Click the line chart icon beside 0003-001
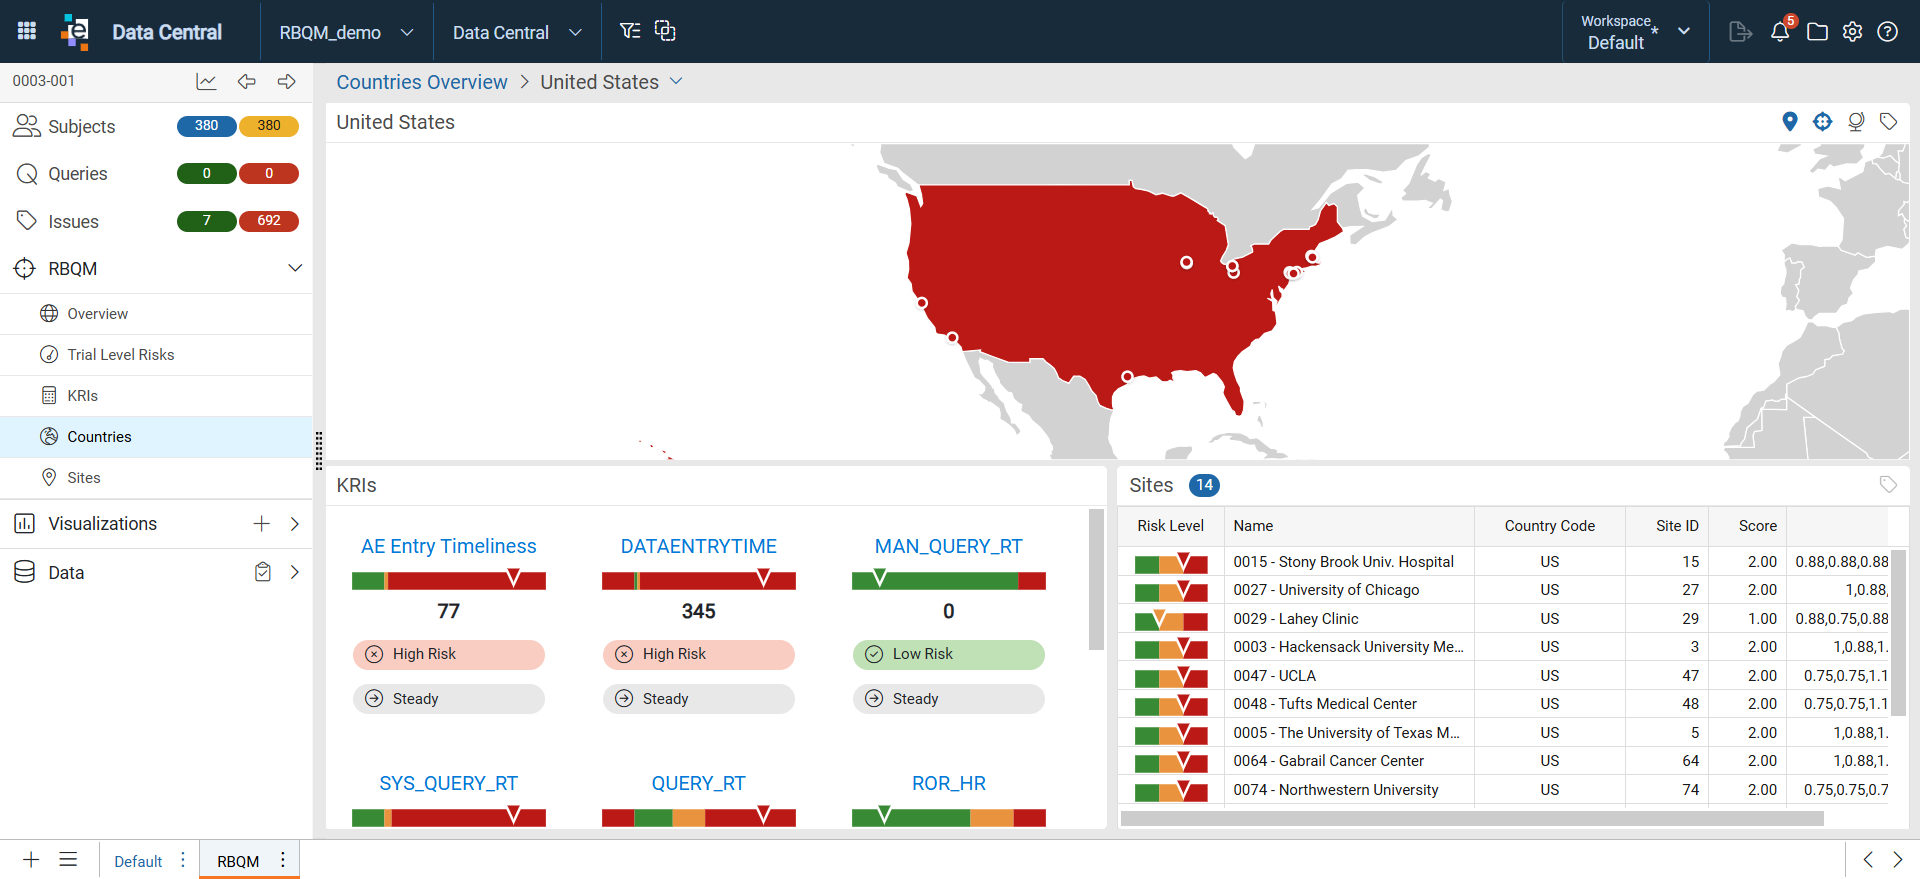Viewport: 1920px width, 879px height. pos(206,82)
